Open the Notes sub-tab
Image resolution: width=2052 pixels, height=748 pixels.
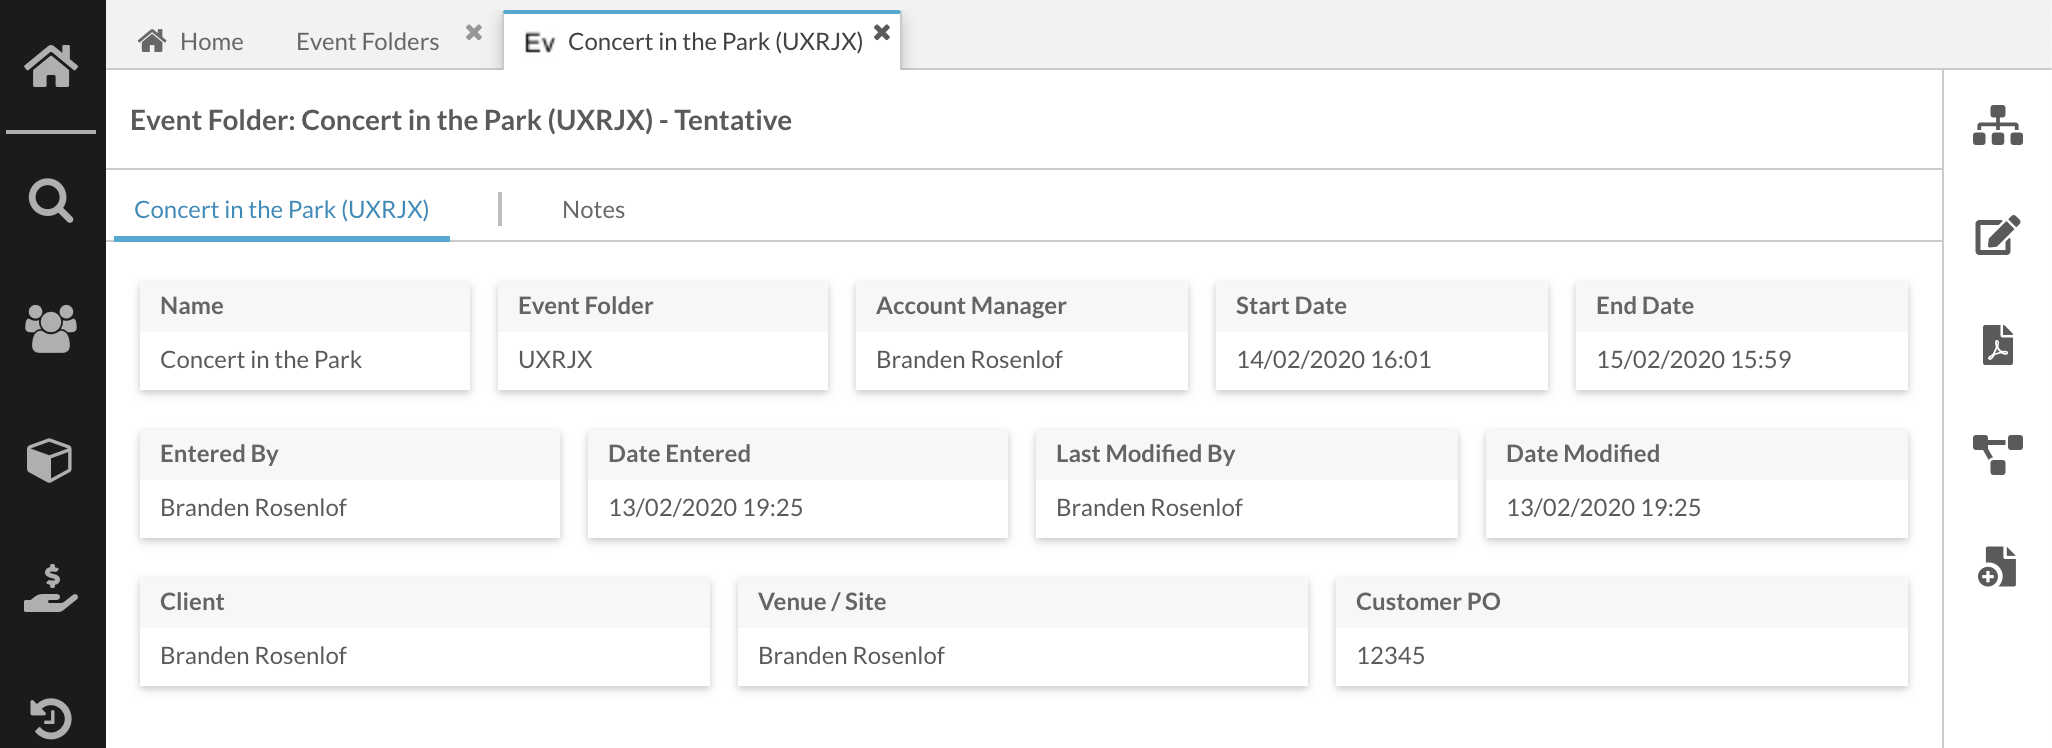tap(593, 209)
